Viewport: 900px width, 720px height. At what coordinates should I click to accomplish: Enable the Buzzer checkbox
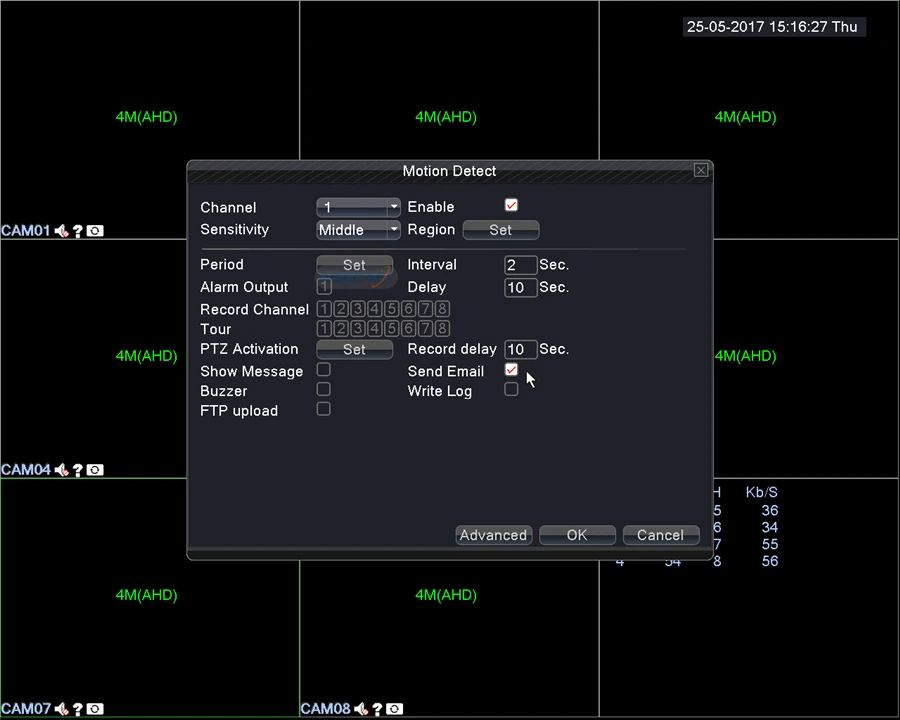(x=323, y=390)
